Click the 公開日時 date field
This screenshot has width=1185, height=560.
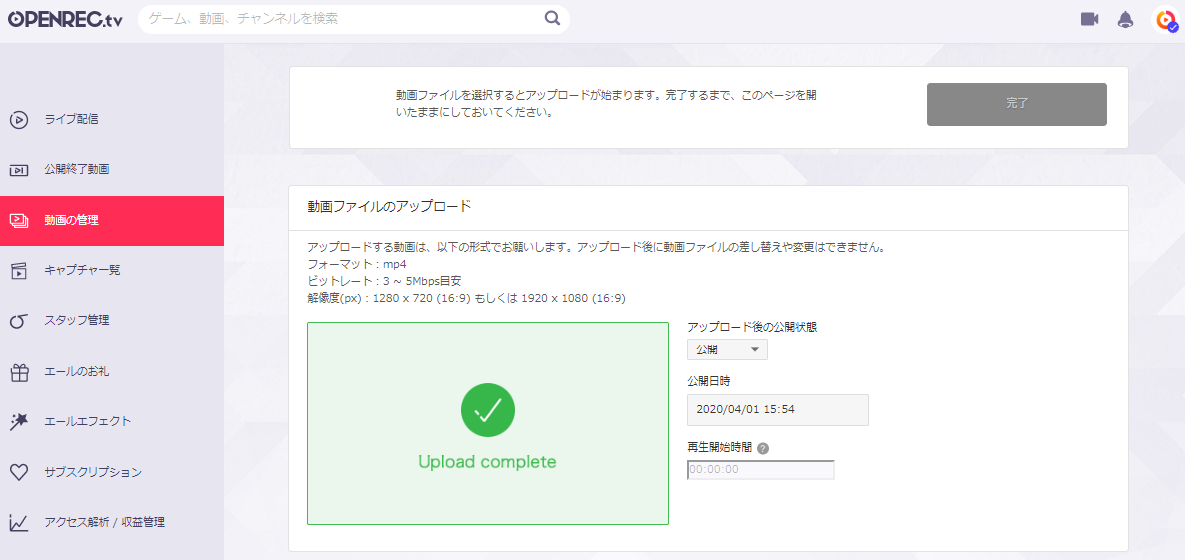(778, 410)
